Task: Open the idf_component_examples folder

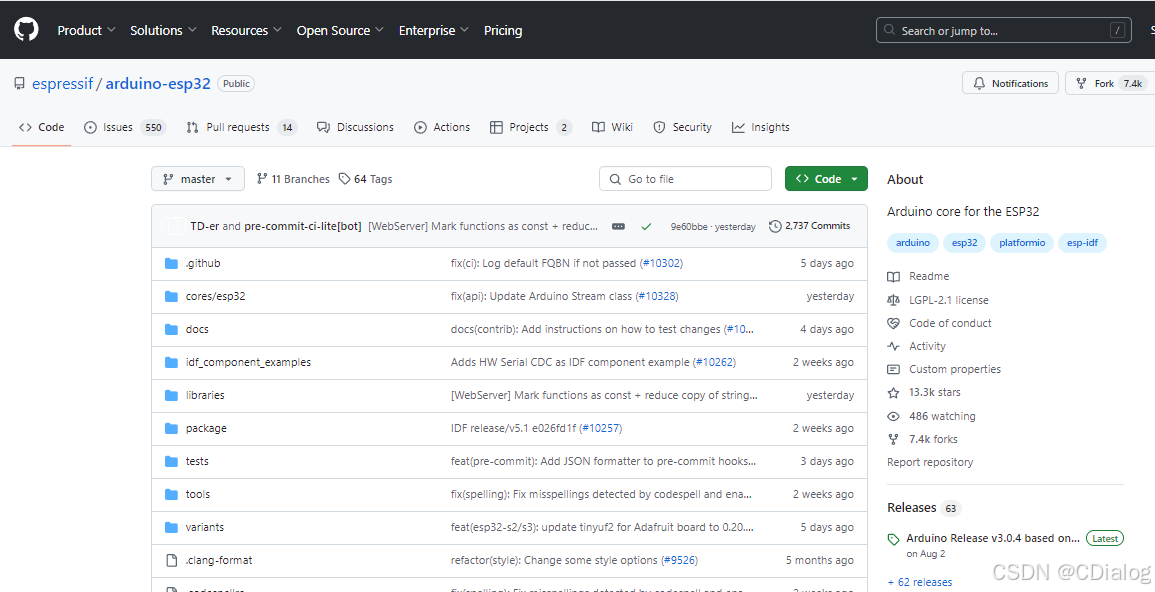Action: tap(248, 362)
